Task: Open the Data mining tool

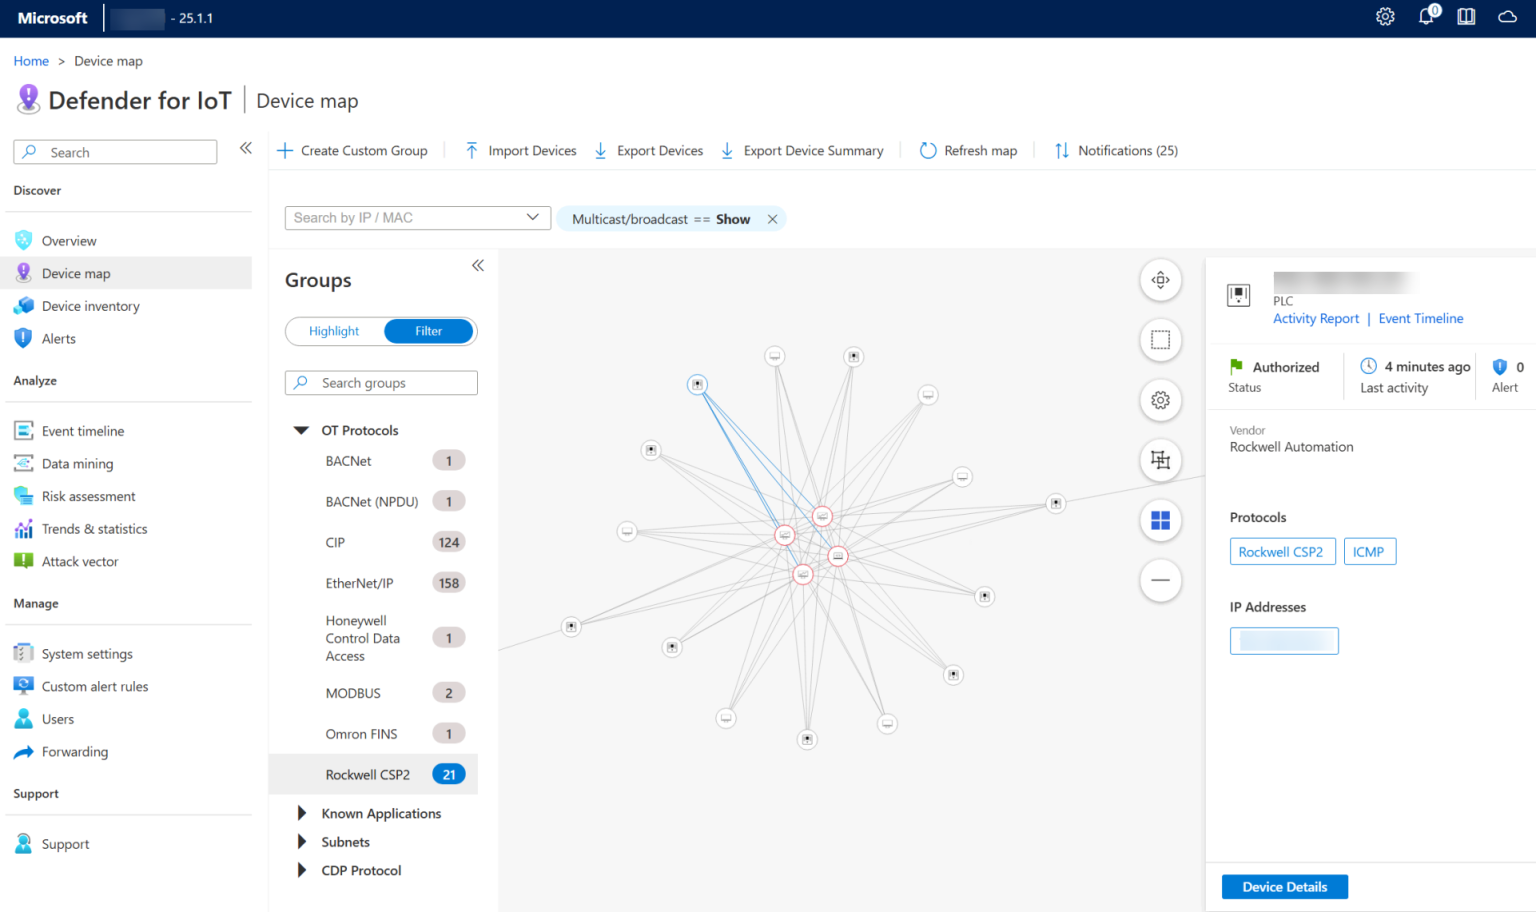Action: tap(75, 463)
